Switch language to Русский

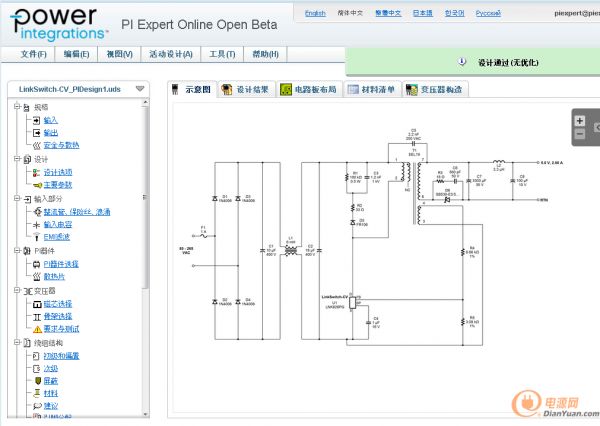pos(488,13)
